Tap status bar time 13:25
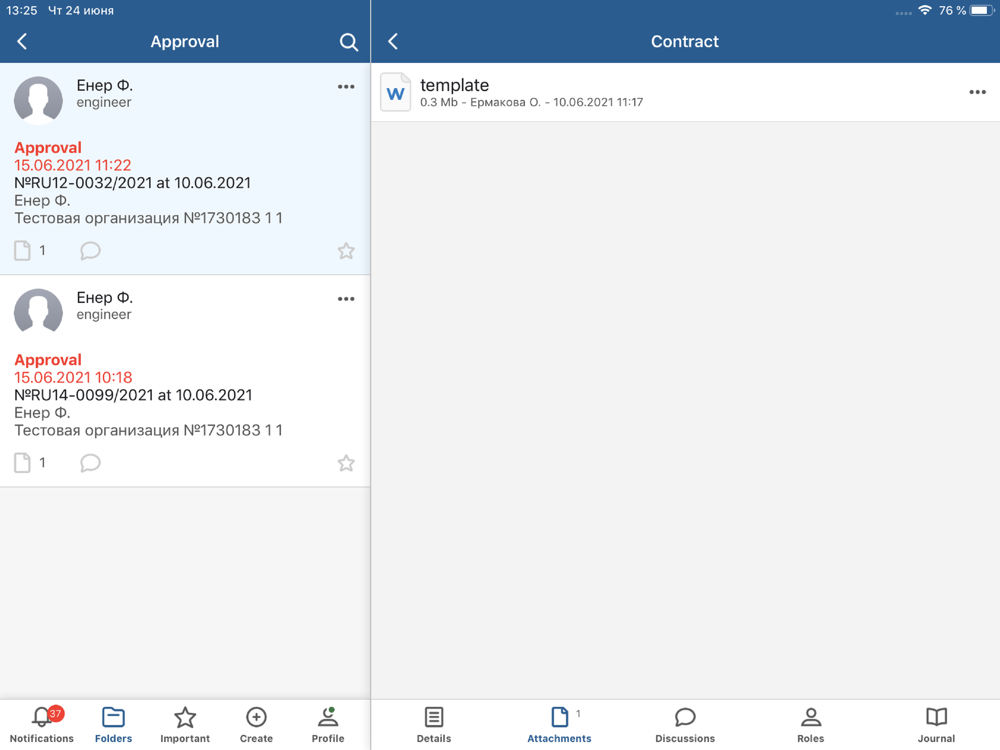The image size is (1000, 750). pos(22,10)
